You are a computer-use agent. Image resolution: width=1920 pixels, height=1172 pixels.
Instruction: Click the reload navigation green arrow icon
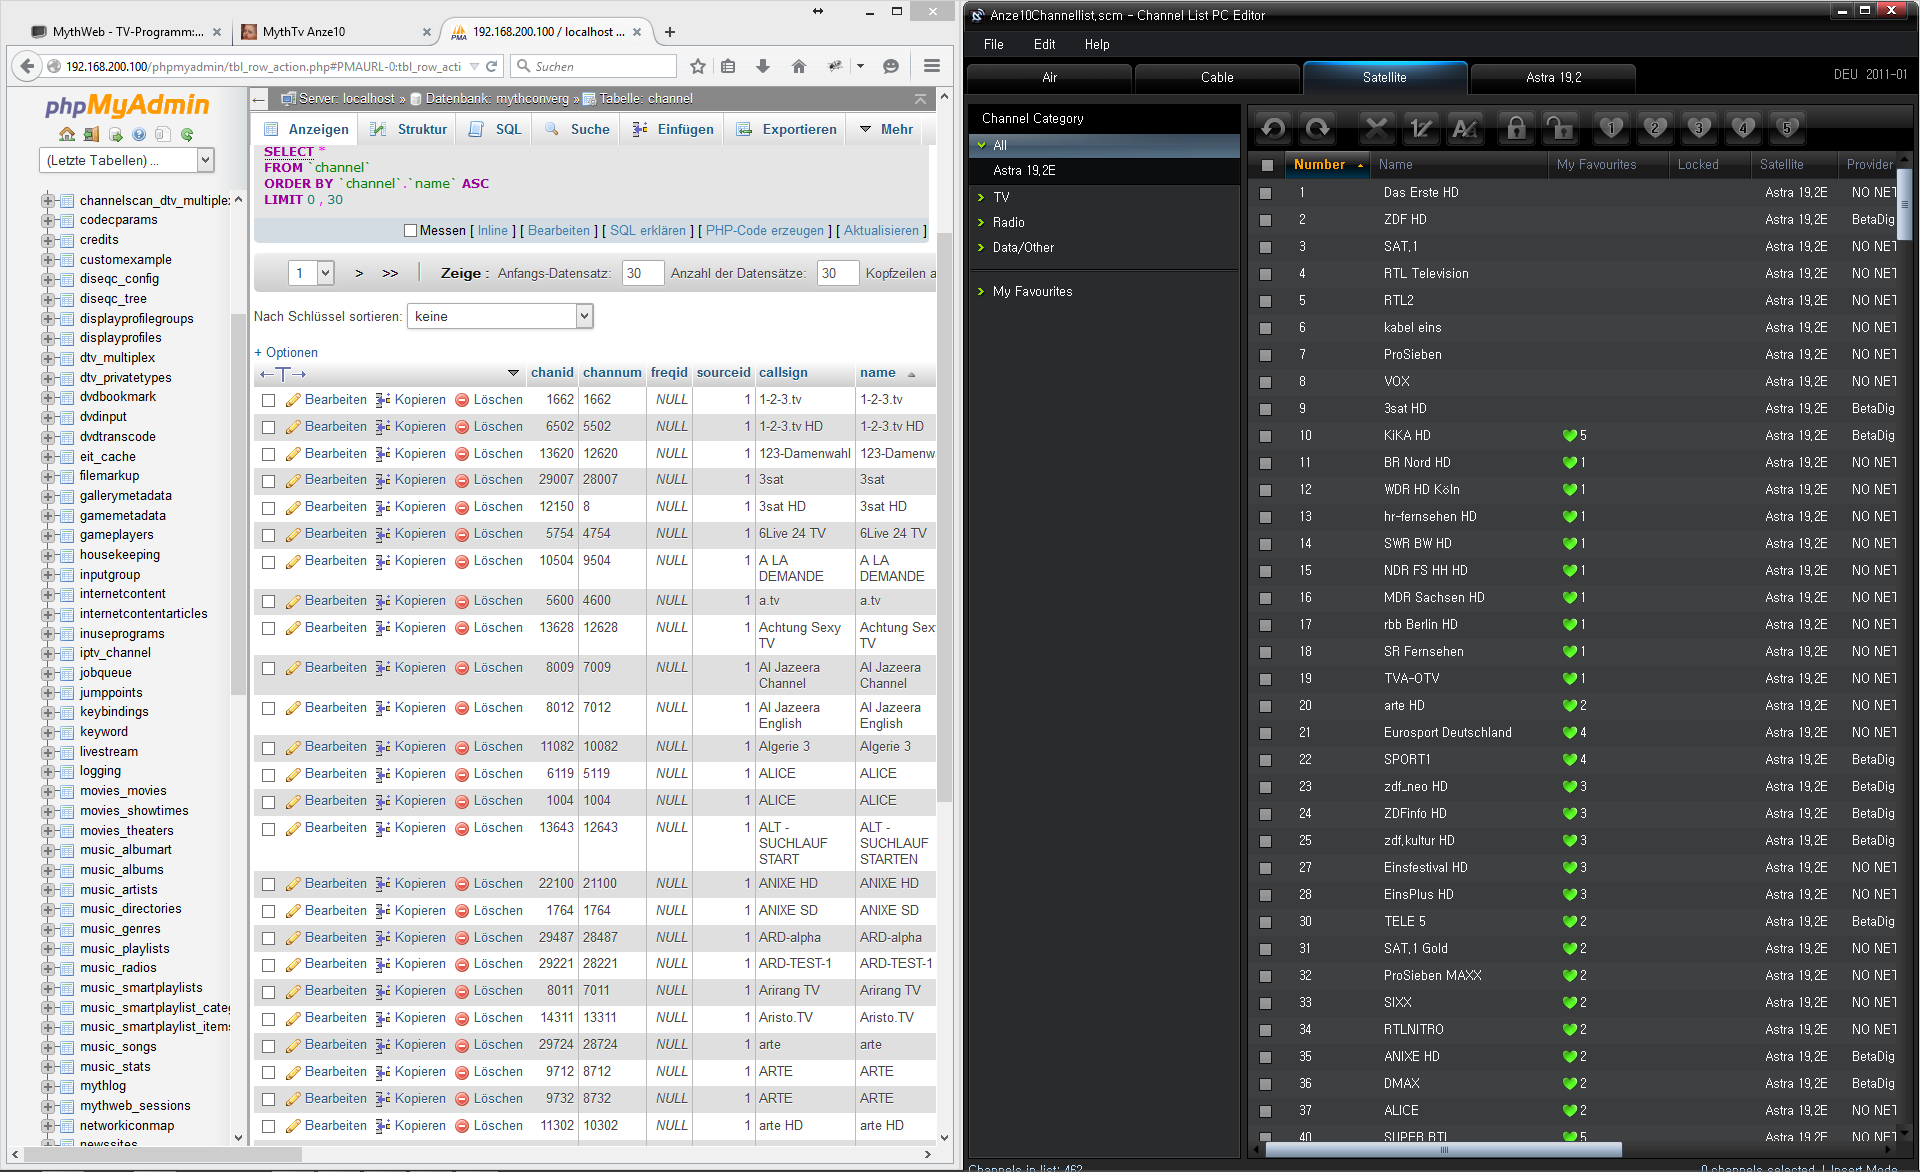click(x=187, y=134)
